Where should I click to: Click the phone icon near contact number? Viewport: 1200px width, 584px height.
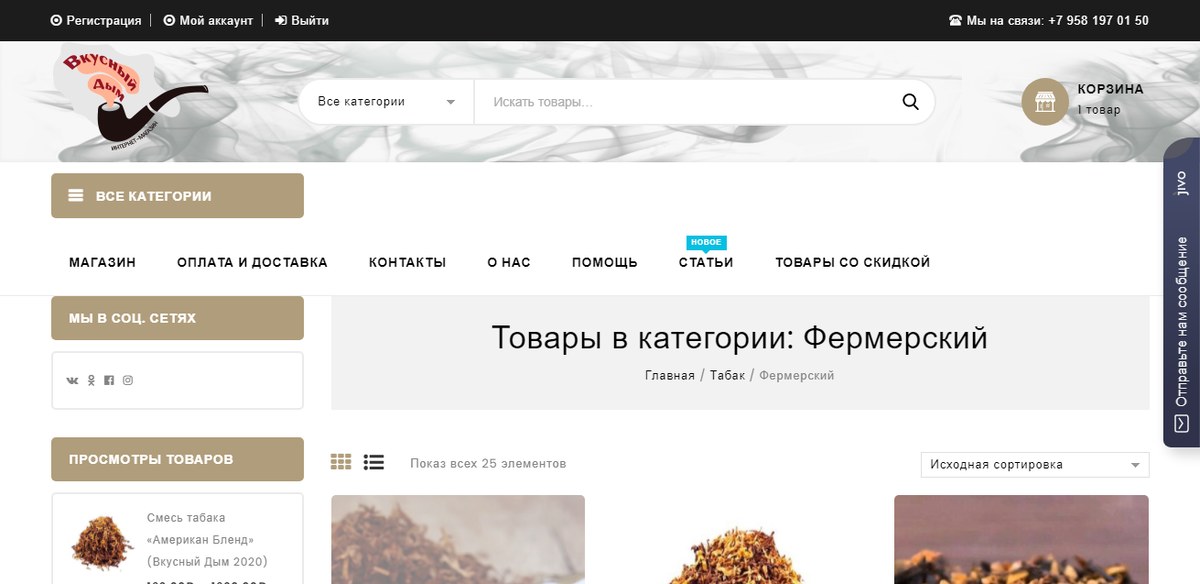(955, 20)
